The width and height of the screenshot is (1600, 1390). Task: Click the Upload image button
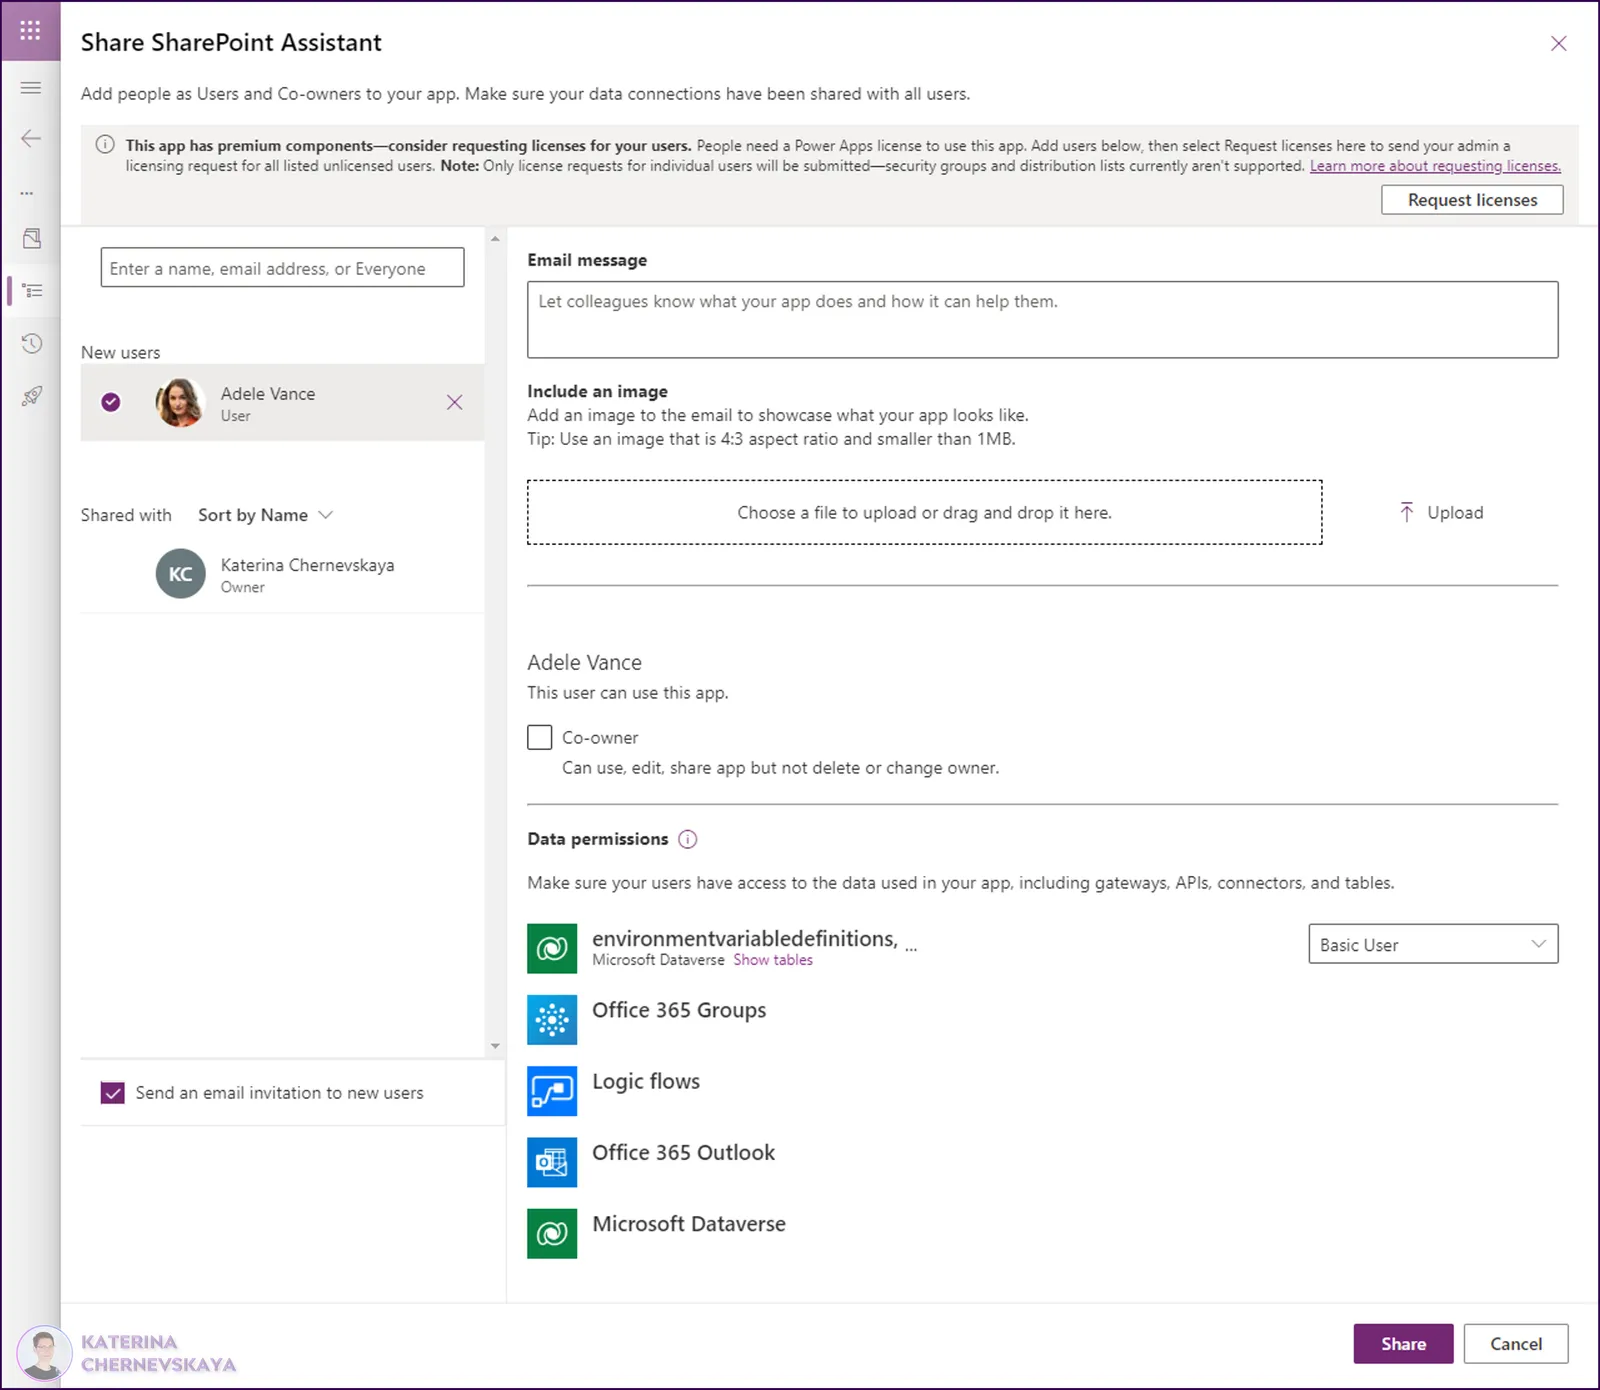coord(1441,513)
